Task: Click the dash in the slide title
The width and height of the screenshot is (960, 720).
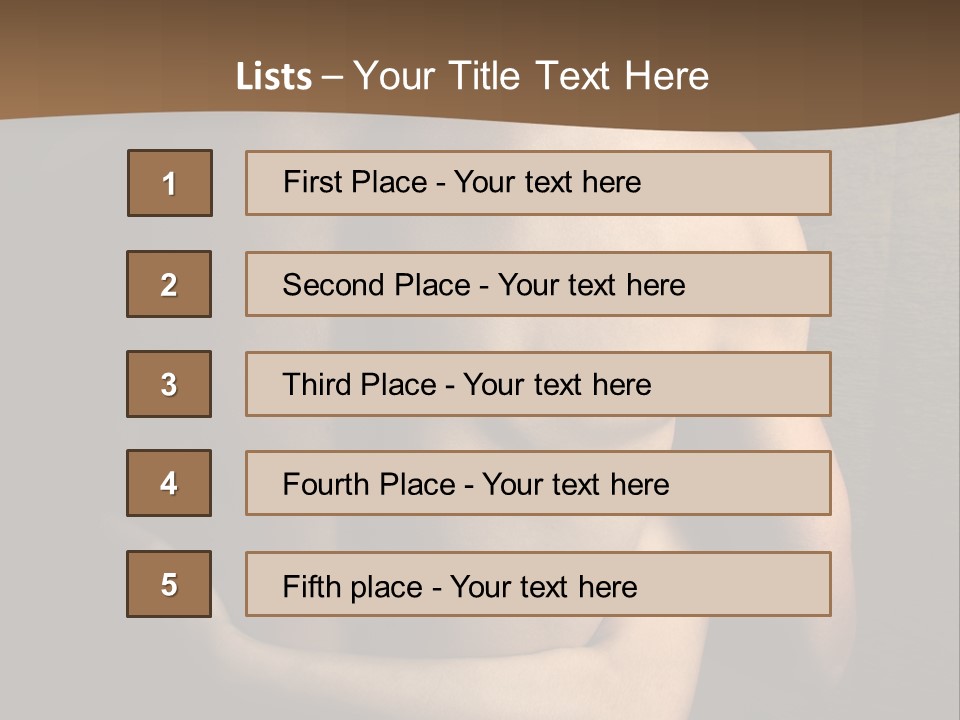Action: click(332, 76)
